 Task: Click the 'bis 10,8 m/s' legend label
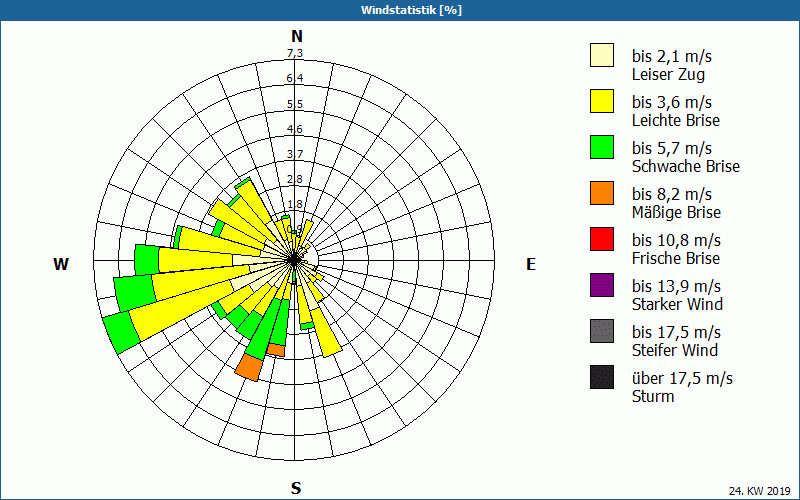point(676,240)
